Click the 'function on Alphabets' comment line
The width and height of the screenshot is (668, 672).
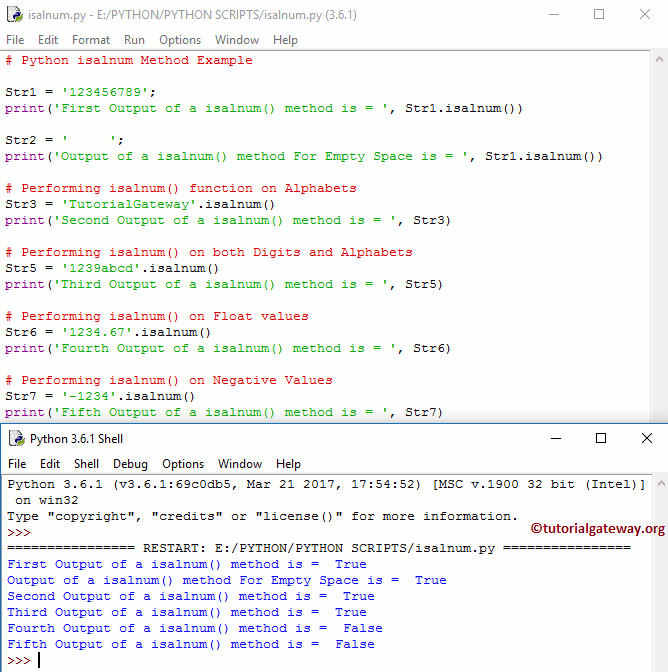(181, 188)
